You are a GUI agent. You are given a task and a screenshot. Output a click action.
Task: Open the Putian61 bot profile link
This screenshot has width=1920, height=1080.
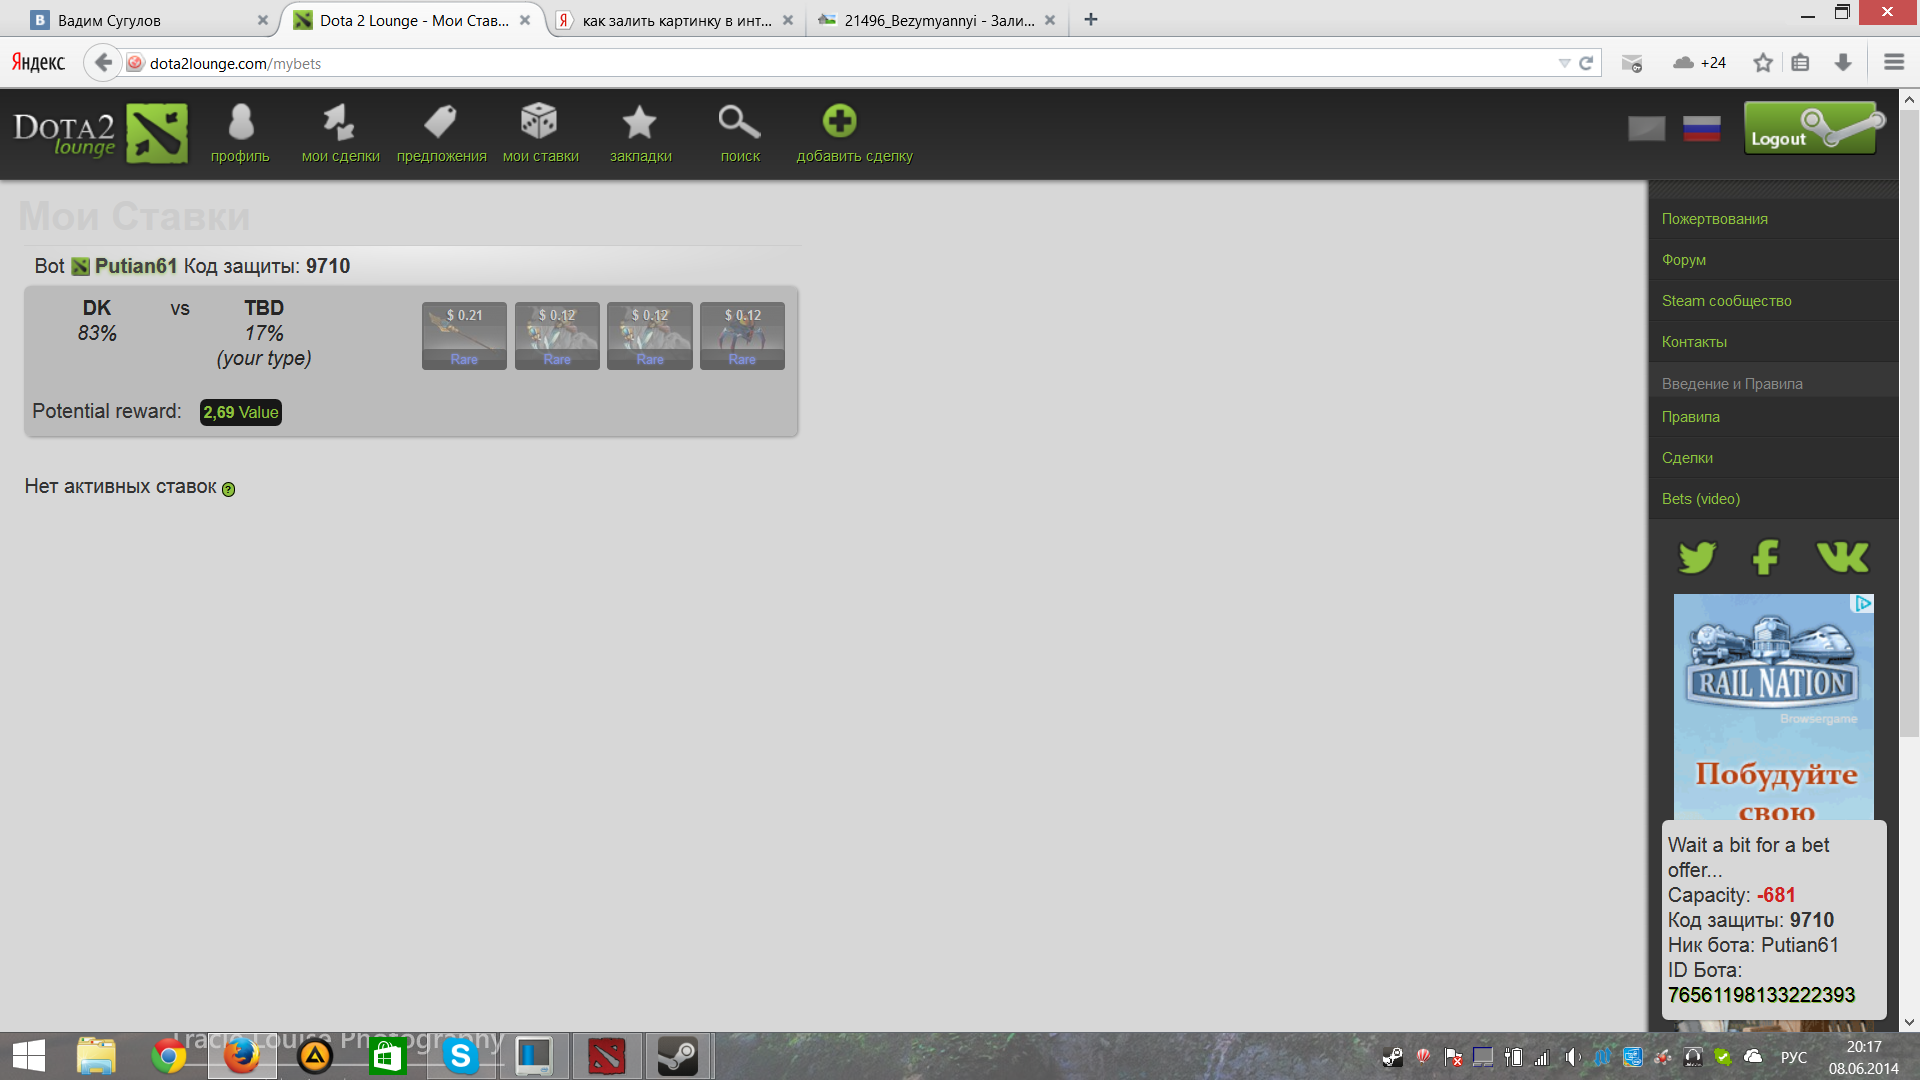[x=135, y=266]
